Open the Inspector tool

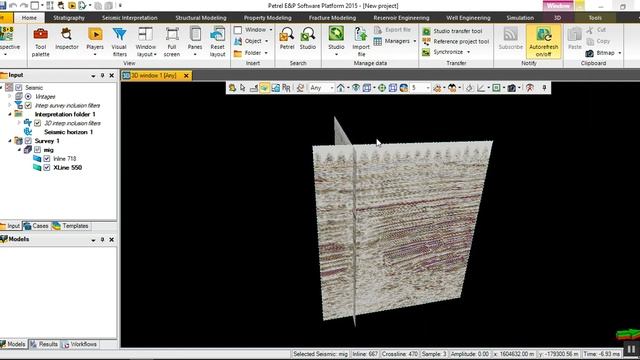[x=67, y=39]
